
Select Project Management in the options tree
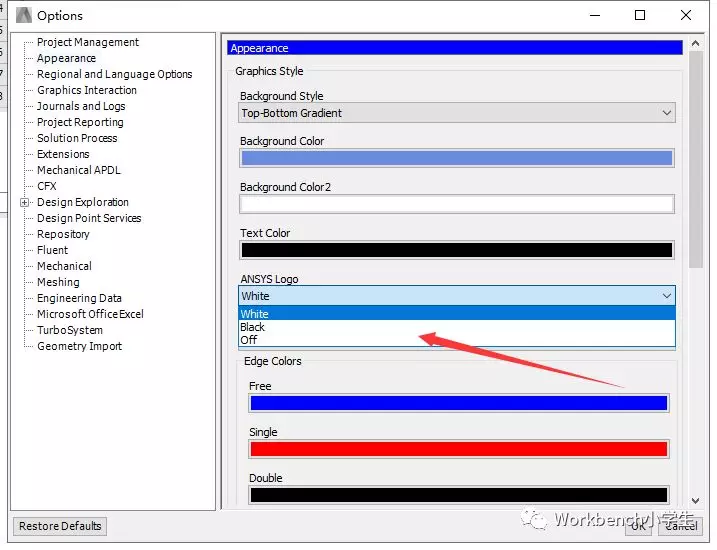coord(88,42)
